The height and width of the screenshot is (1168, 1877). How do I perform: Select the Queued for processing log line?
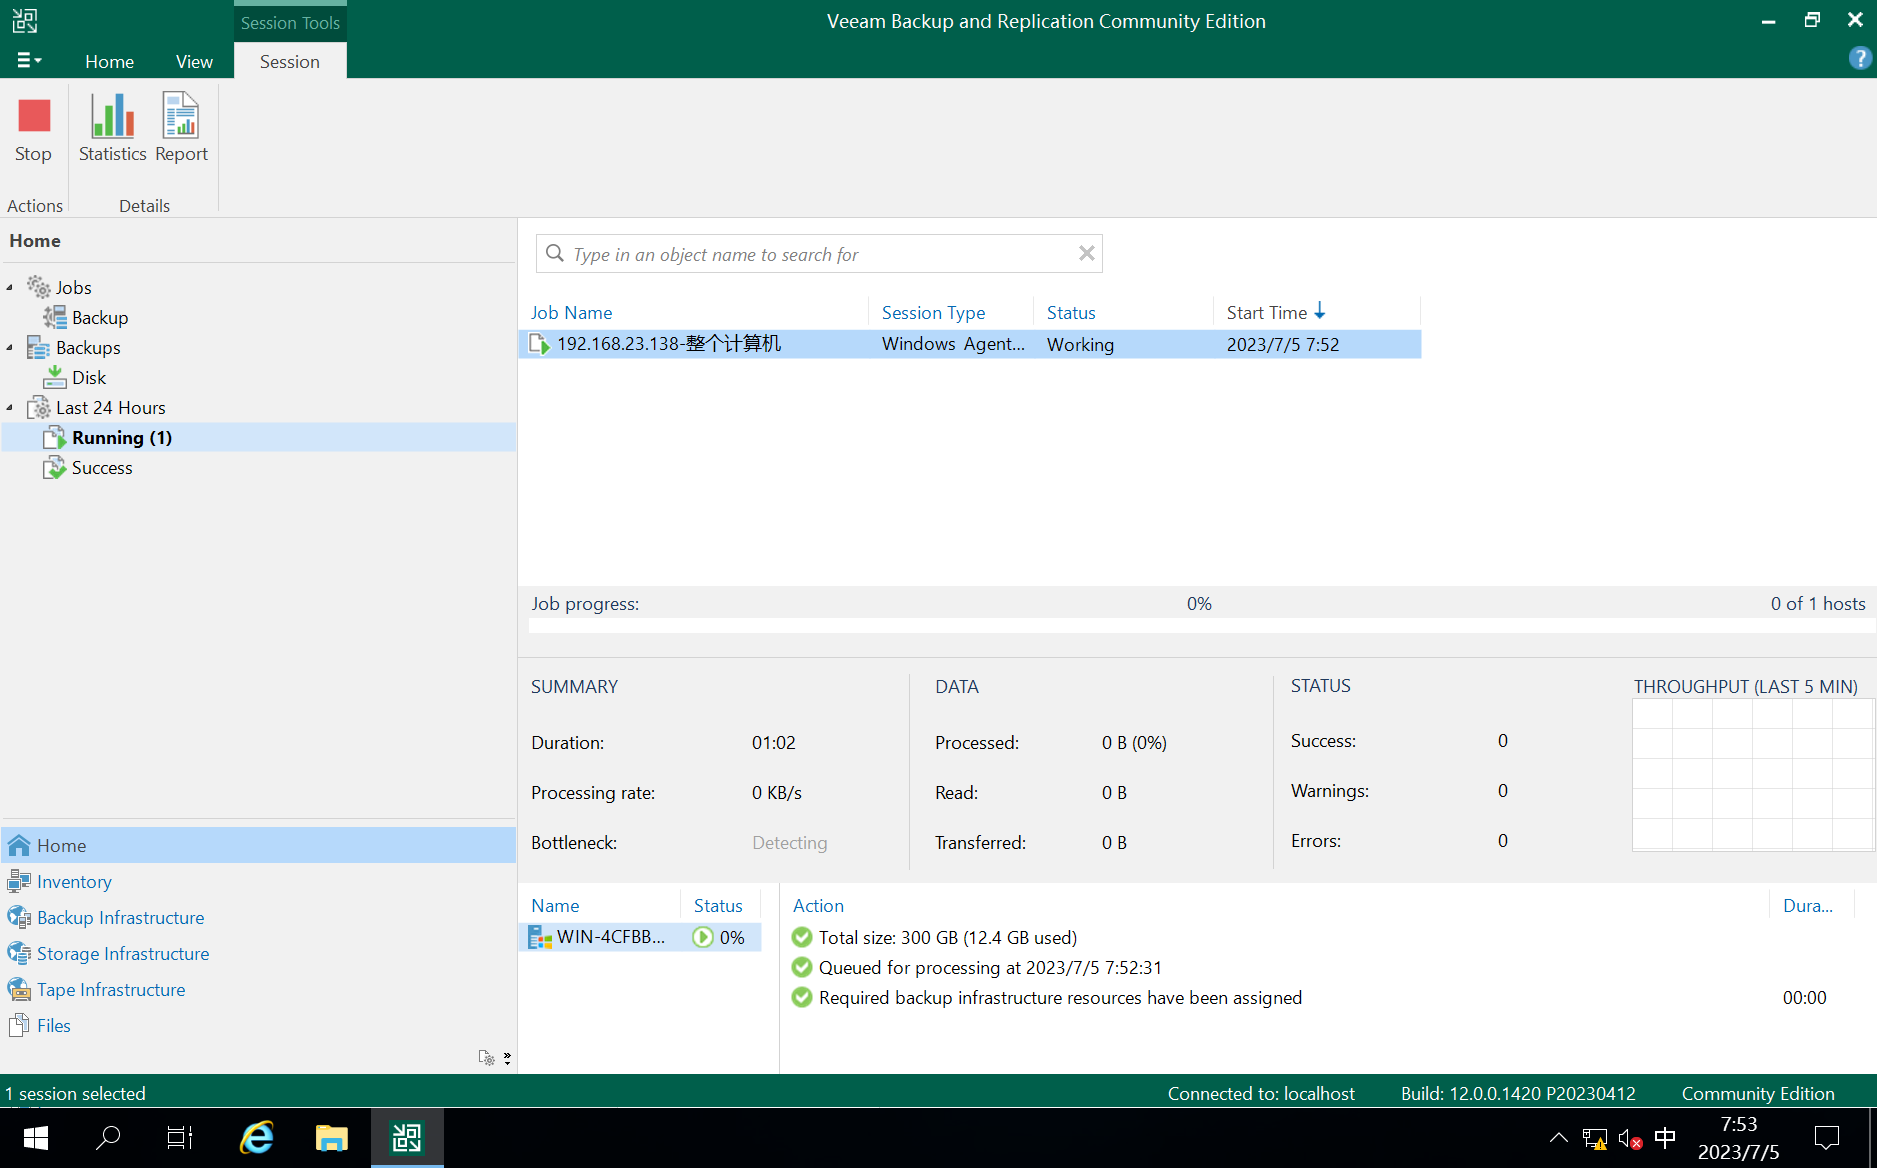point(989,967)
